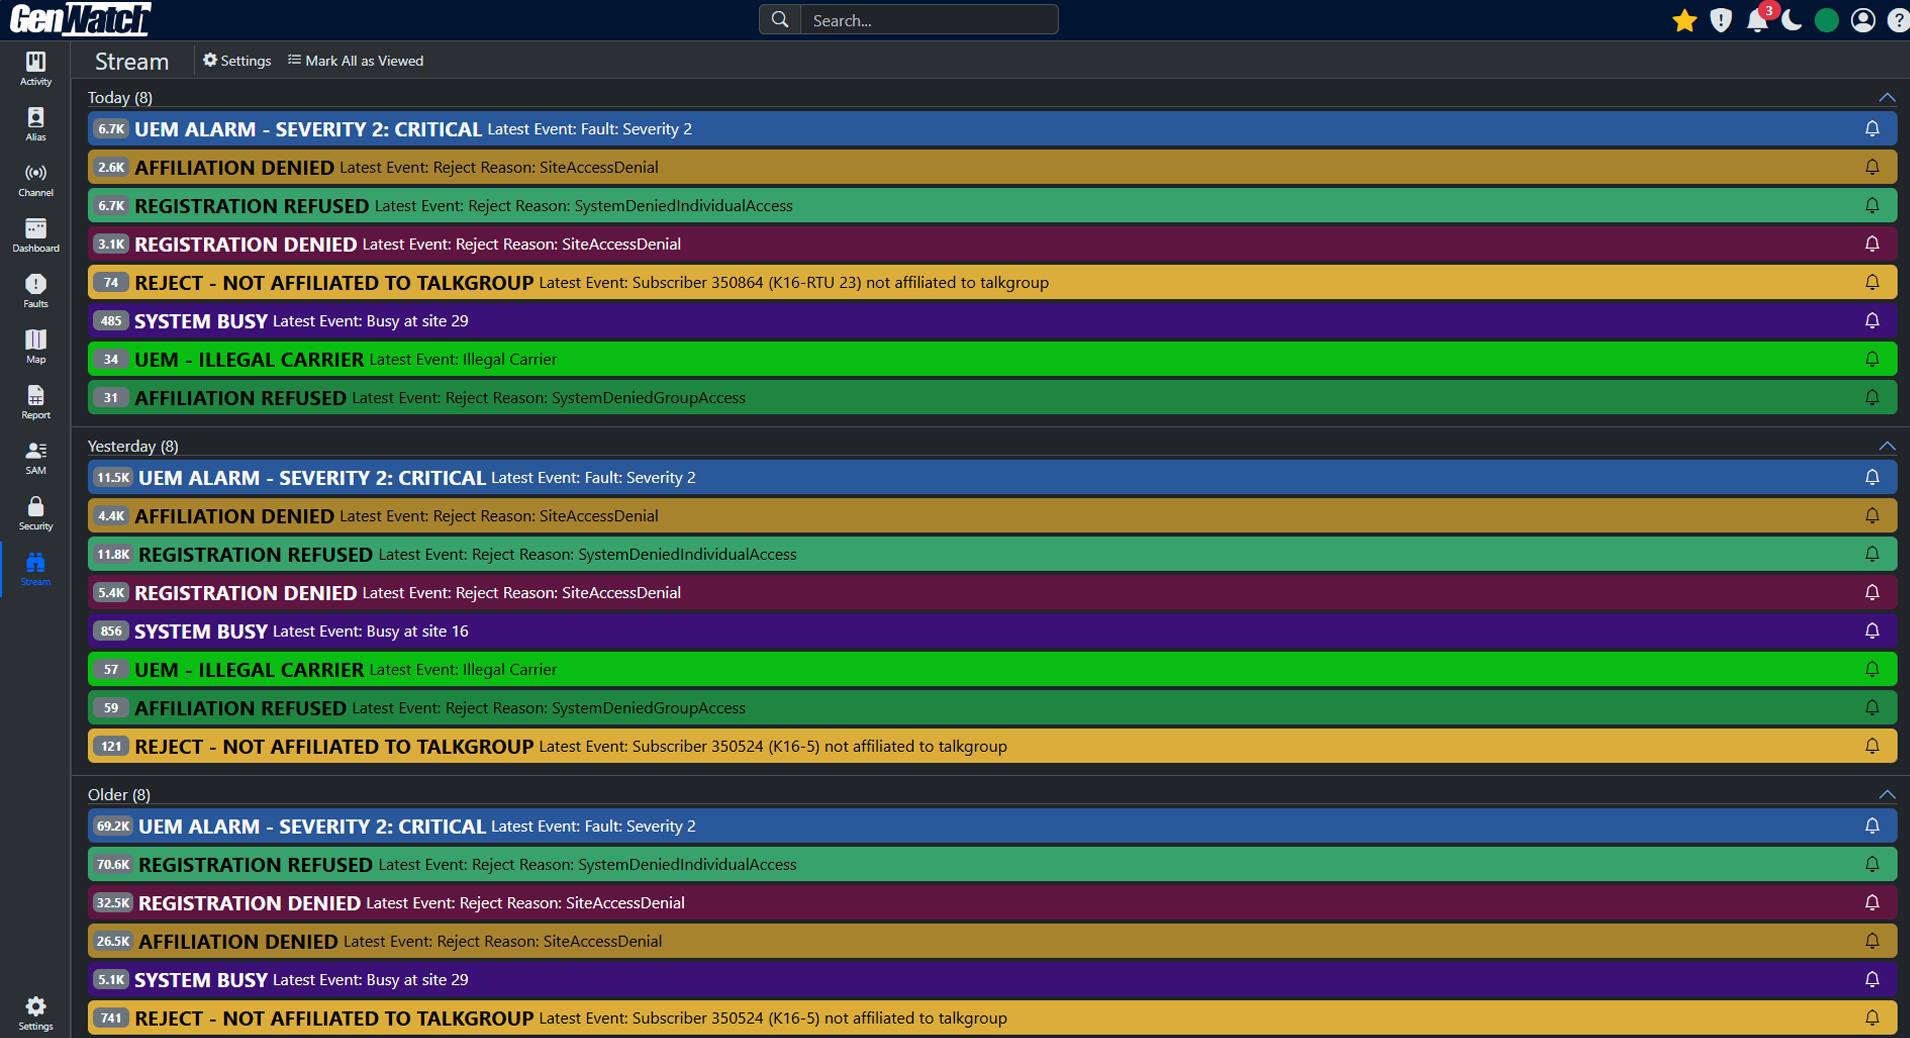Viewport: 1910px width, 1038px height.
Task: Click Mark All as Viewed
Action: 355,61
